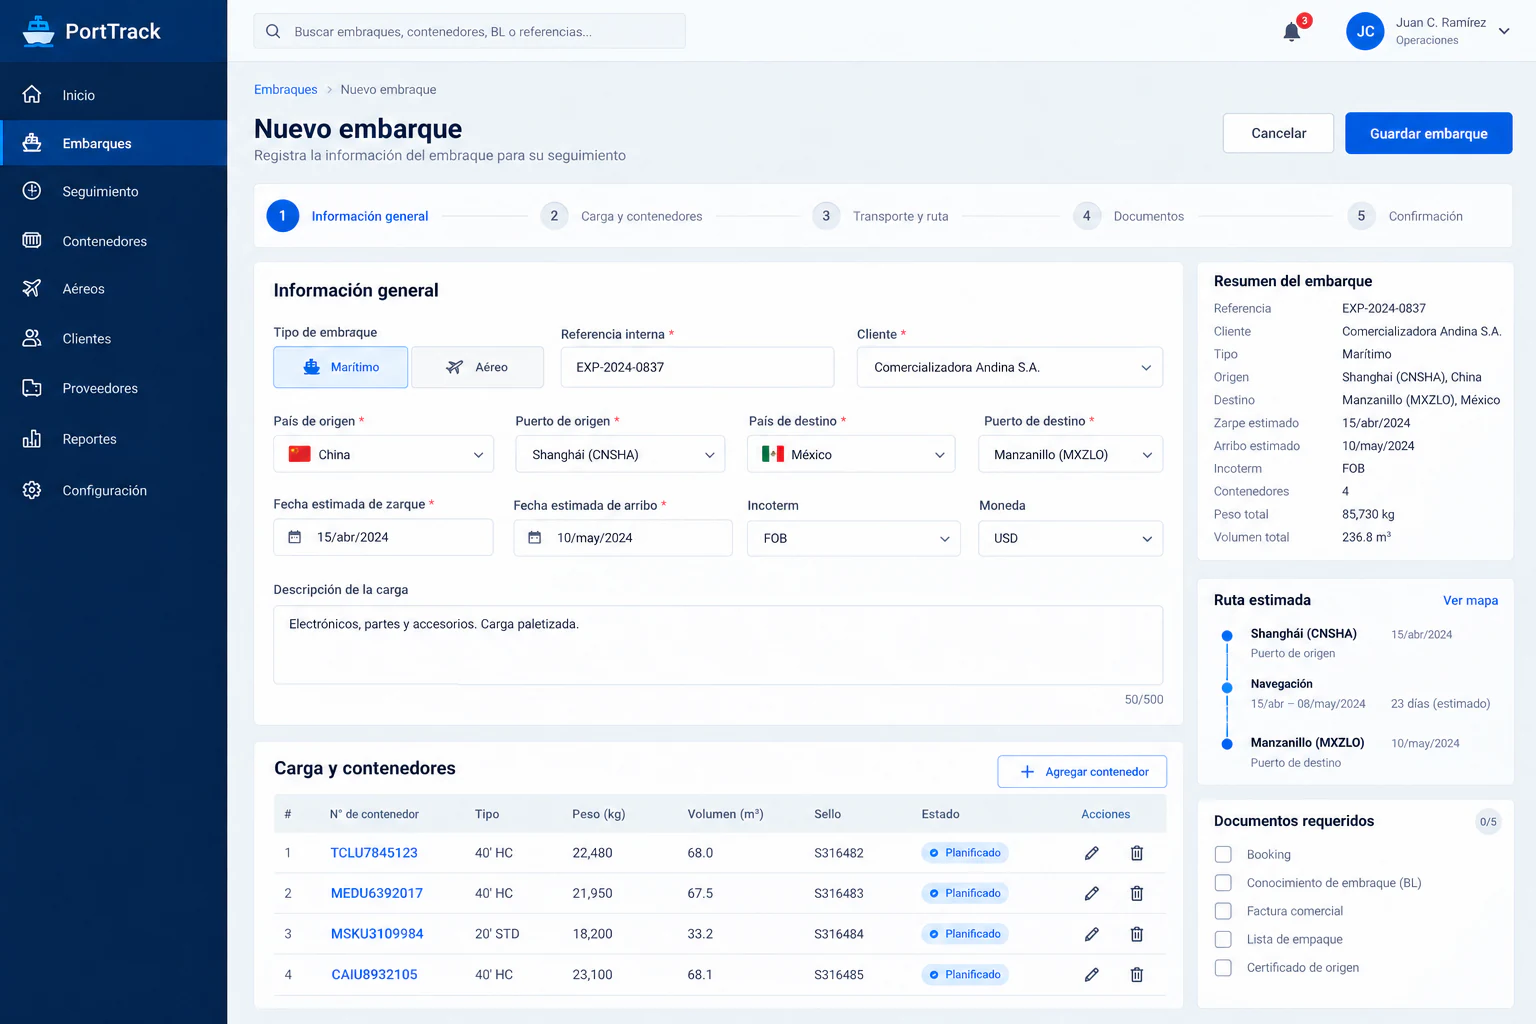Click the Contenedores container icon

coord(32,240)
